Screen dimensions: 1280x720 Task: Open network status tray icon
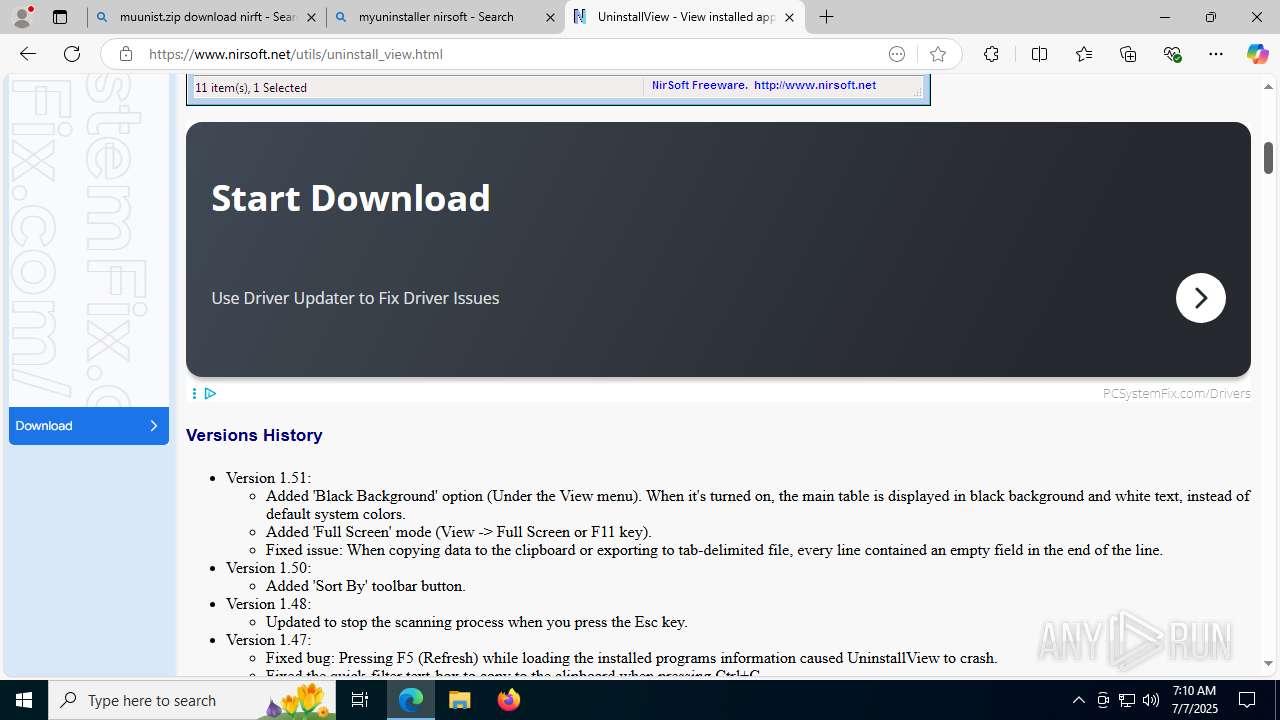1127,700
